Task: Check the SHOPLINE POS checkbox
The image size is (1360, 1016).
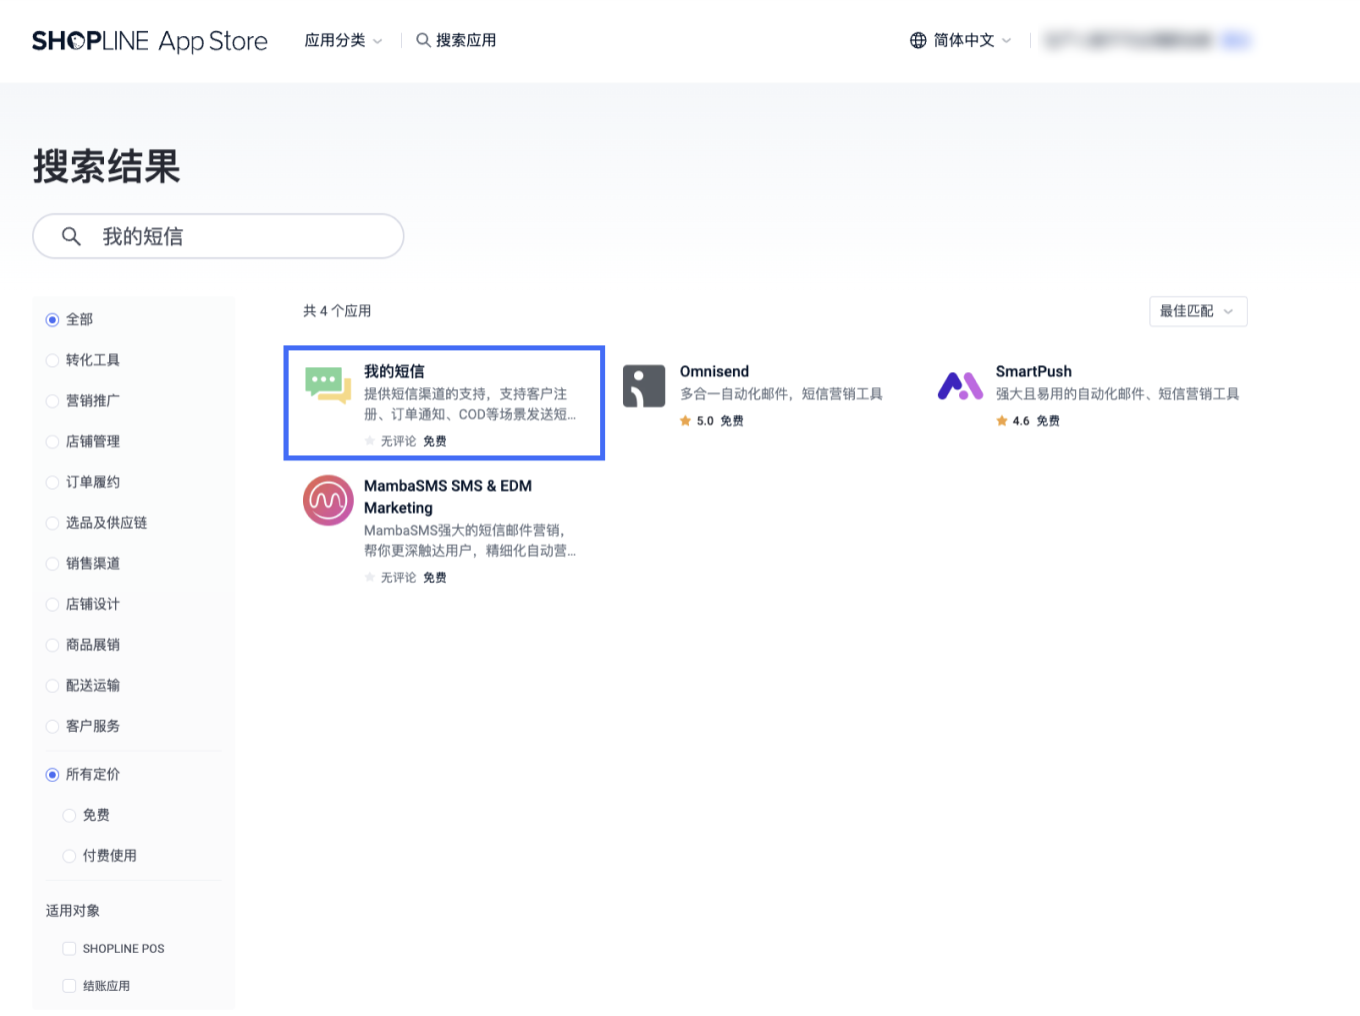Action: pos(69,948)
